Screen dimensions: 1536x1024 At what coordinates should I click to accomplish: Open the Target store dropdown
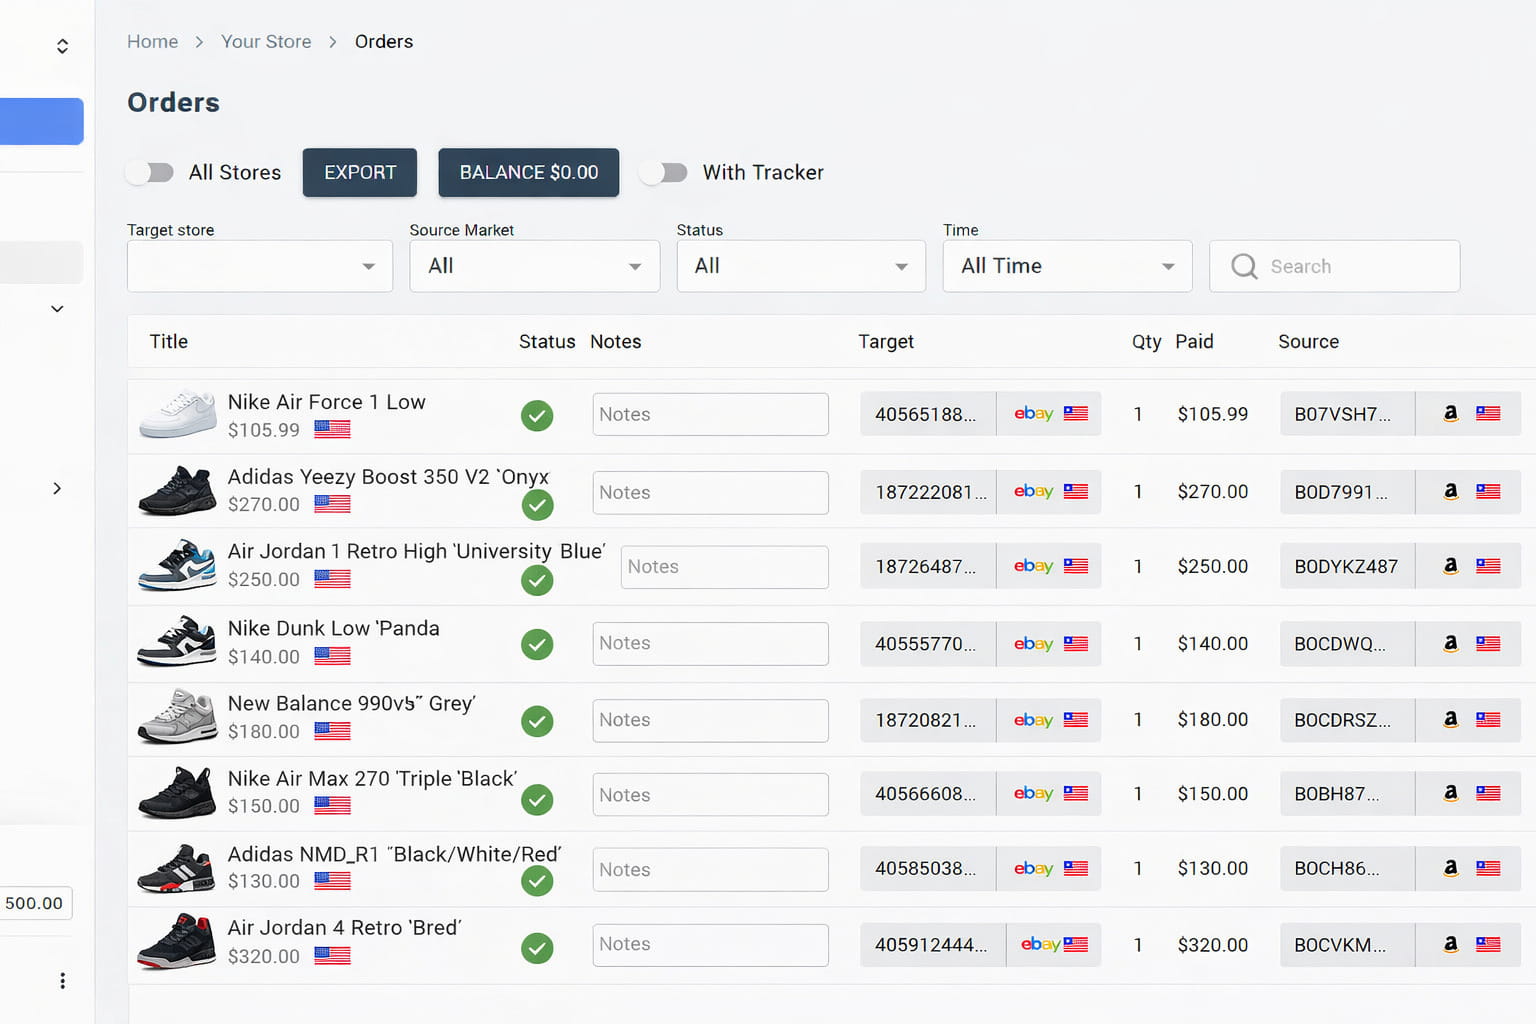click(260, 266)
